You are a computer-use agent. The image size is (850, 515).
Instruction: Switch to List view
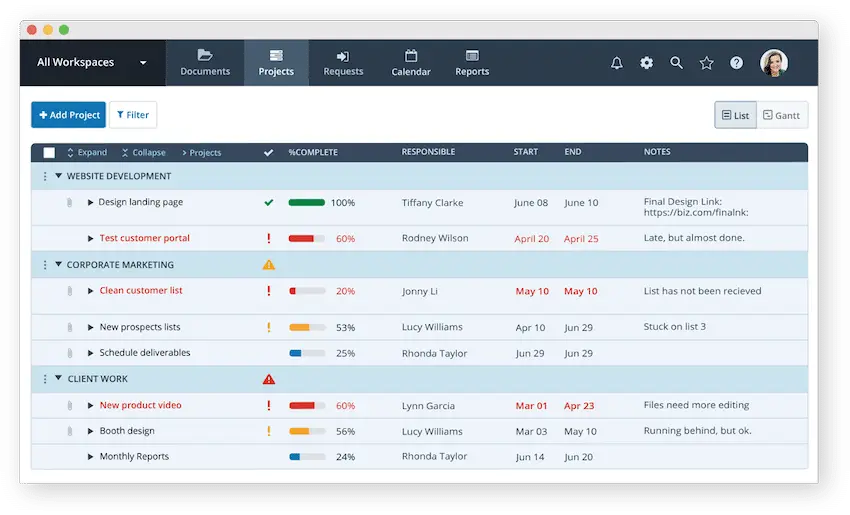point(735,115)
